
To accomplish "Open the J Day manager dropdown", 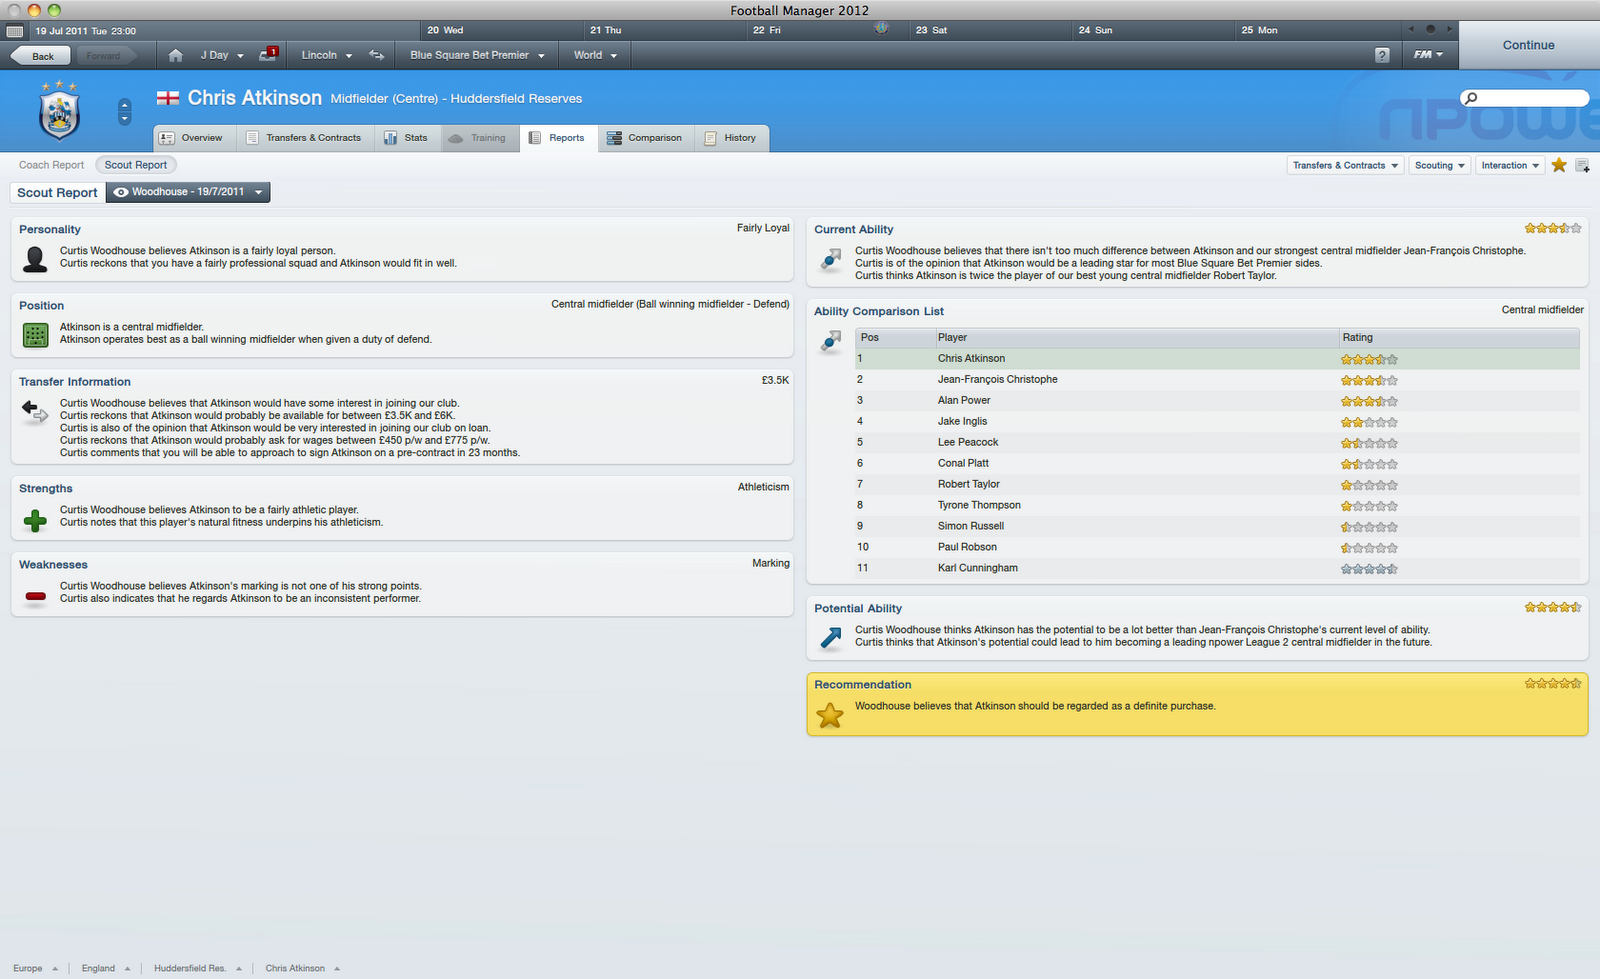I will point(222,55).
